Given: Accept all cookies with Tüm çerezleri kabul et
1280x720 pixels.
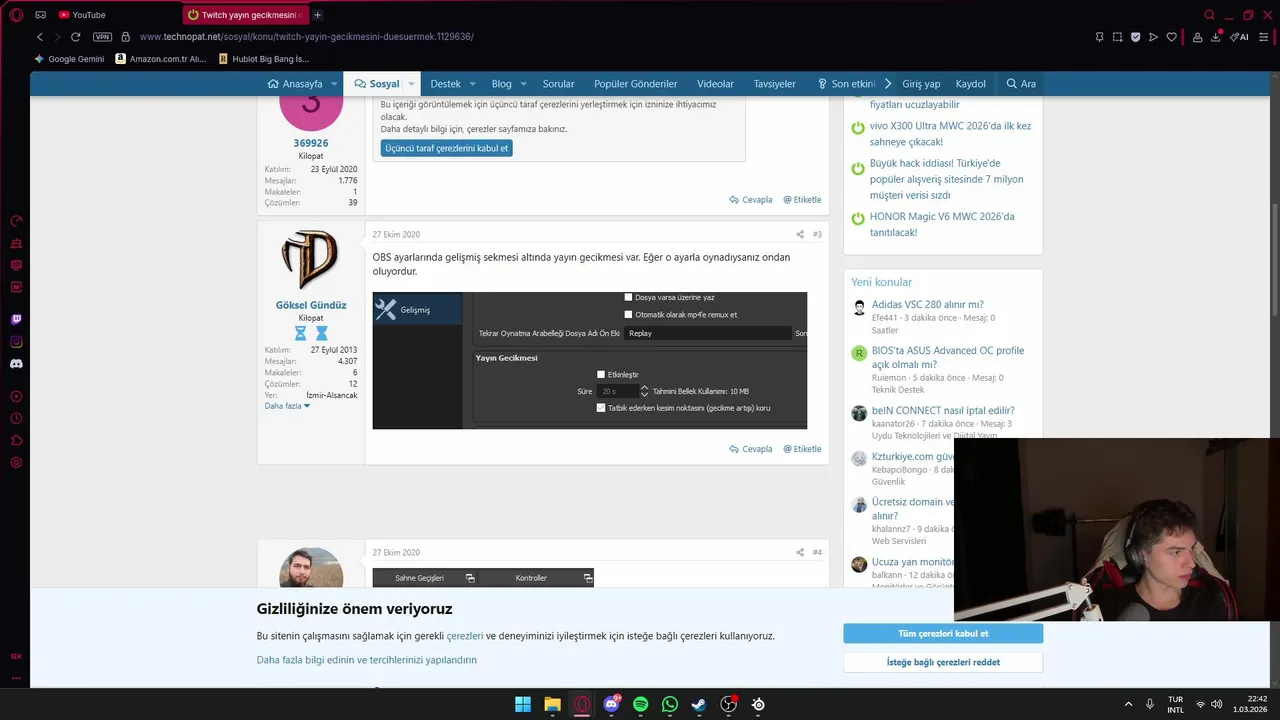Looking at the screenshot, I should (943, 633).
